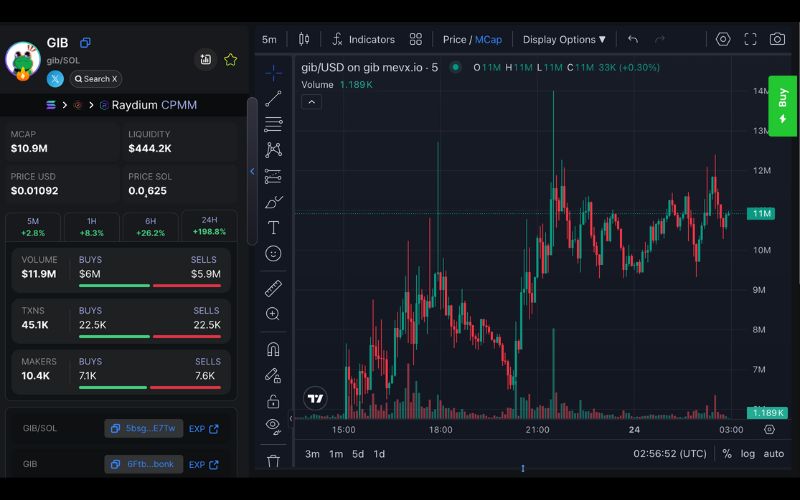
Task: Click the add to list icon
Action: tap(205, 60)
